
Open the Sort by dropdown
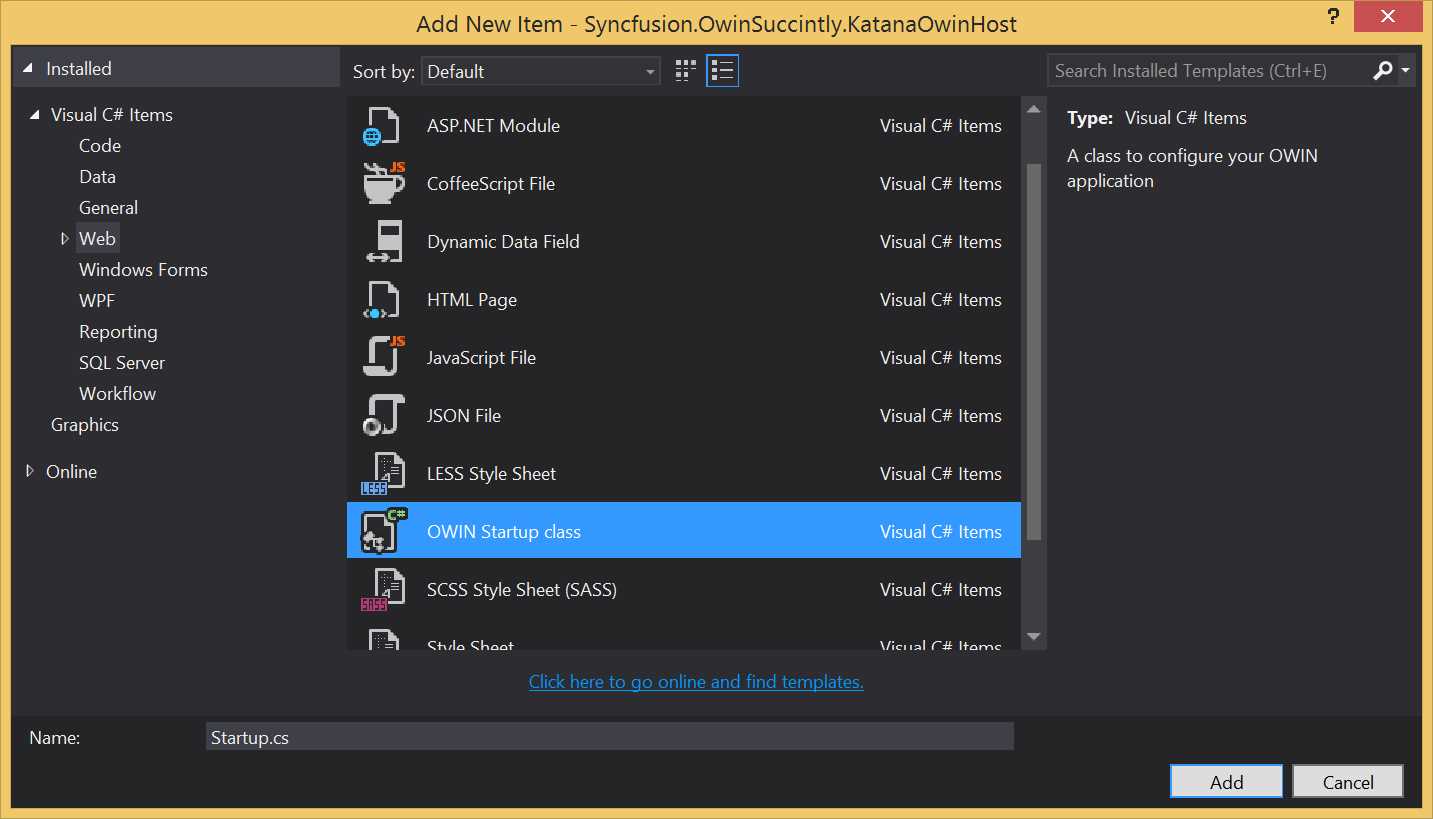point(541,71)
